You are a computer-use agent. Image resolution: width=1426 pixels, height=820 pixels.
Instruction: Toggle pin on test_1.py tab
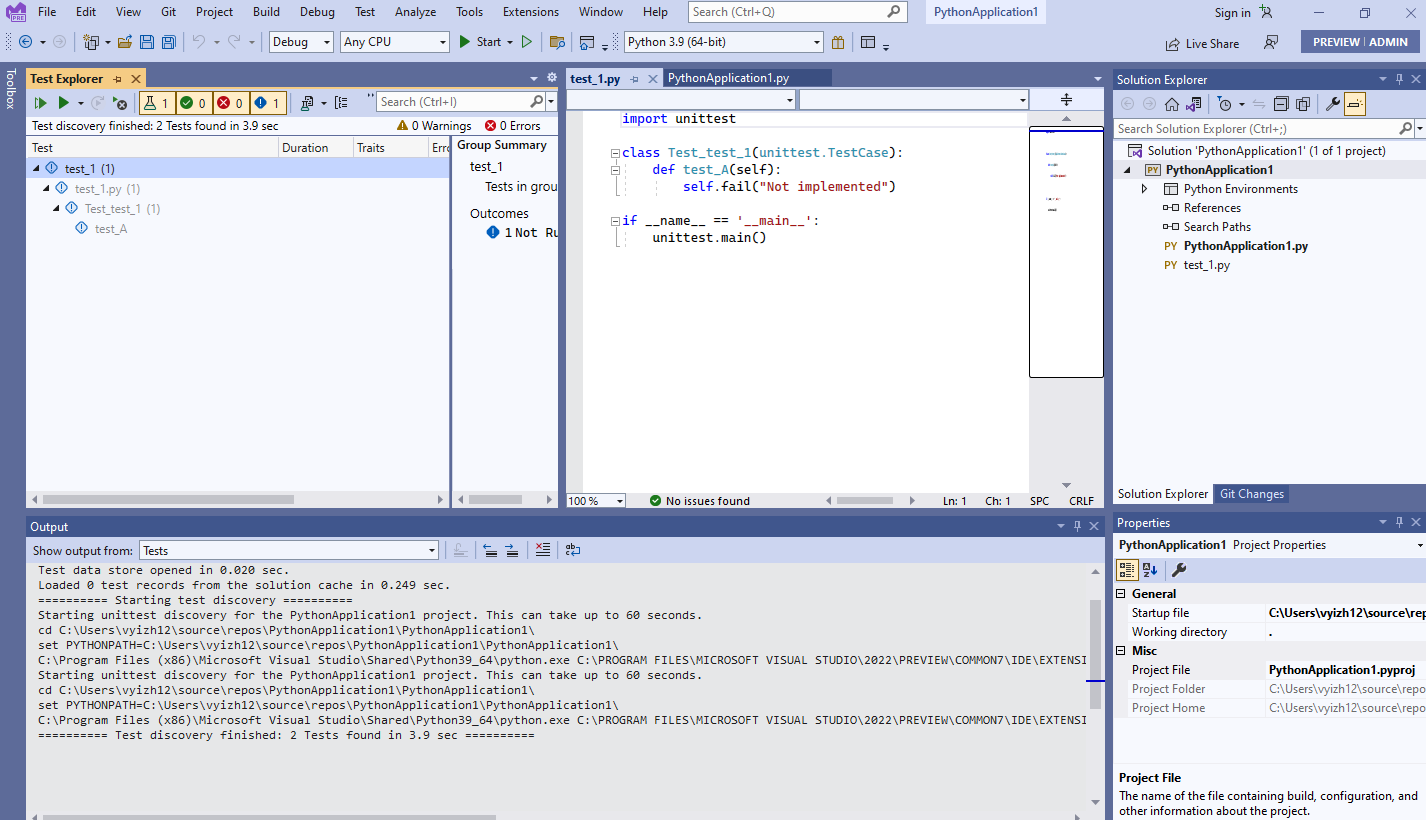pyautogui.click(x=634, y=78)
